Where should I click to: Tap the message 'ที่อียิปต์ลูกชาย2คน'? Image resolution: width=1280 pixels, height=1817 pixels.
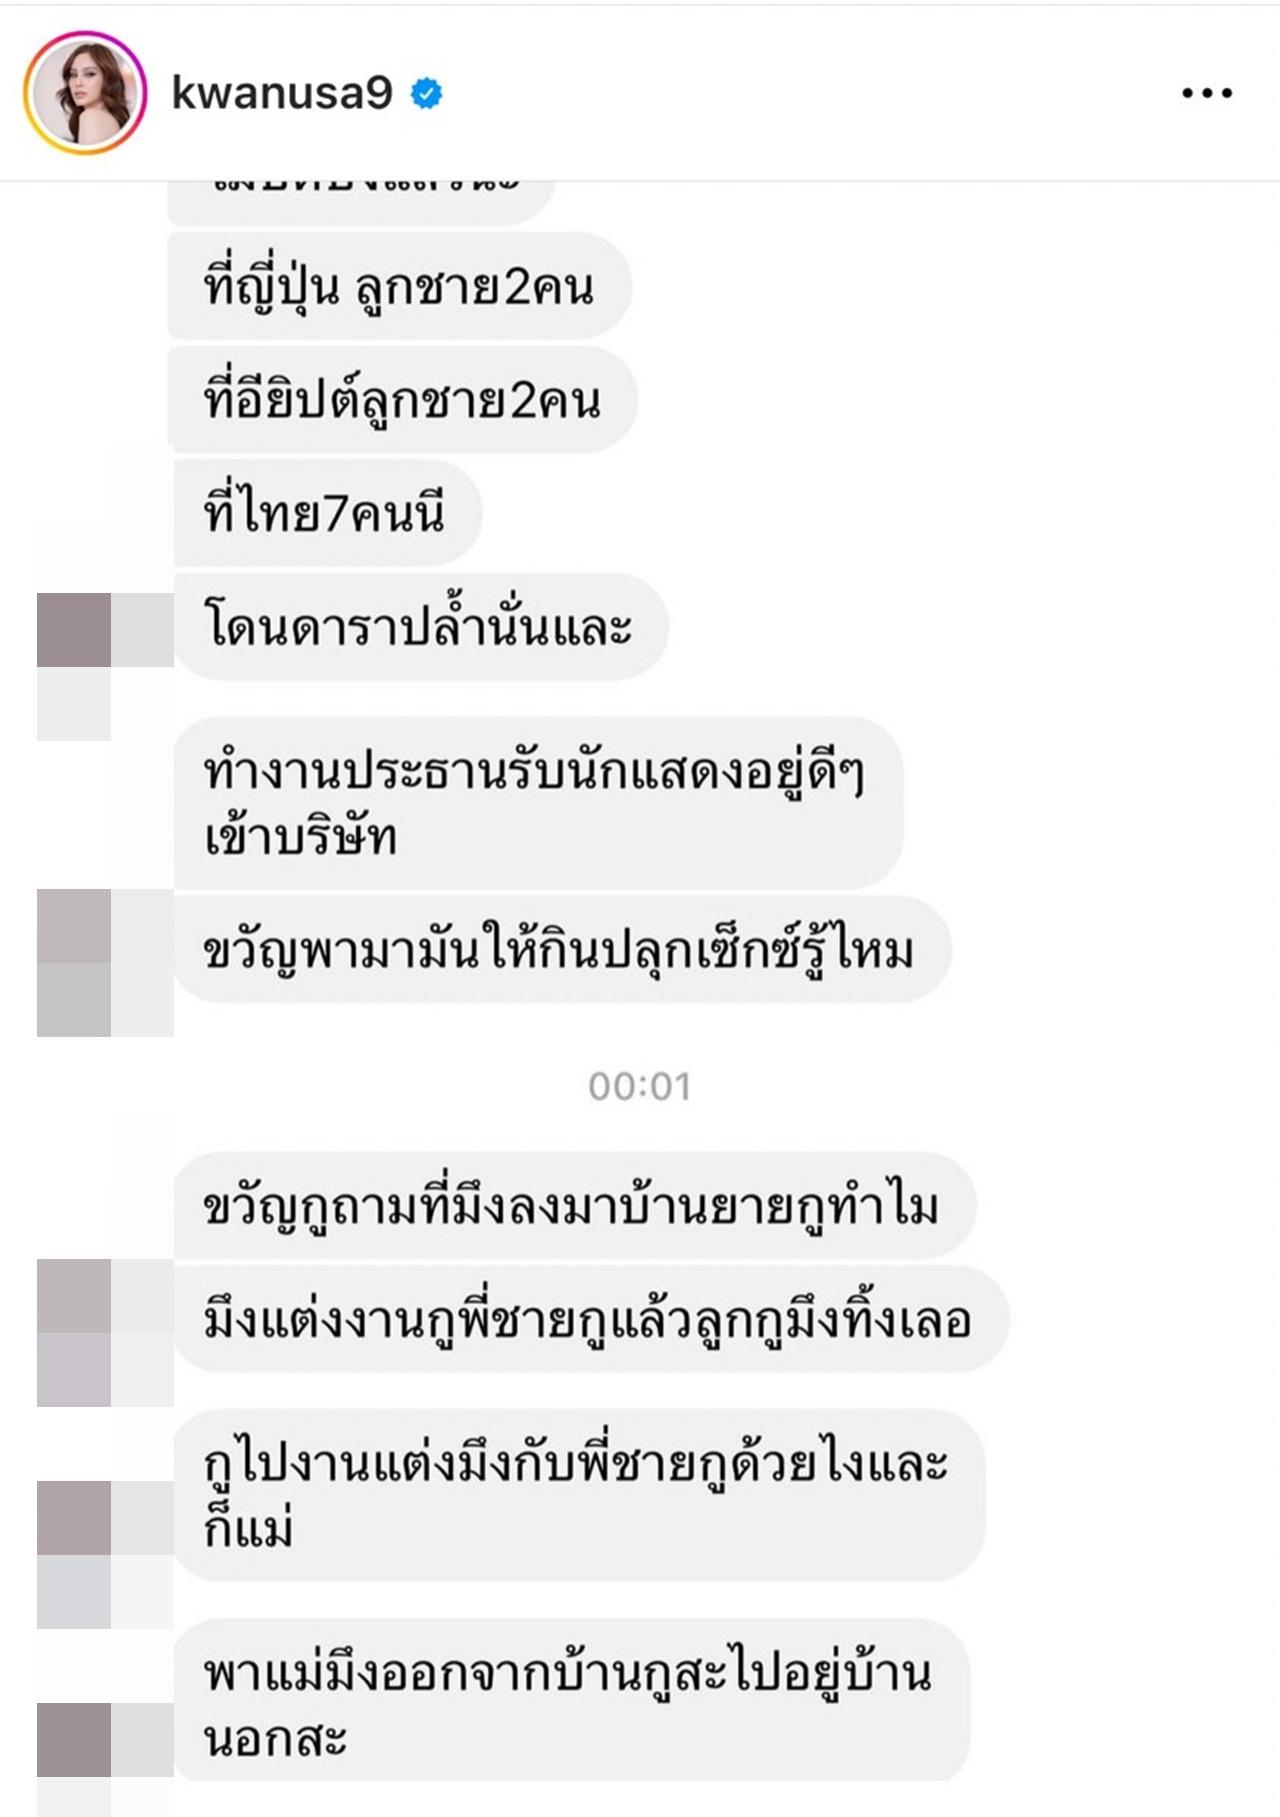402,400
